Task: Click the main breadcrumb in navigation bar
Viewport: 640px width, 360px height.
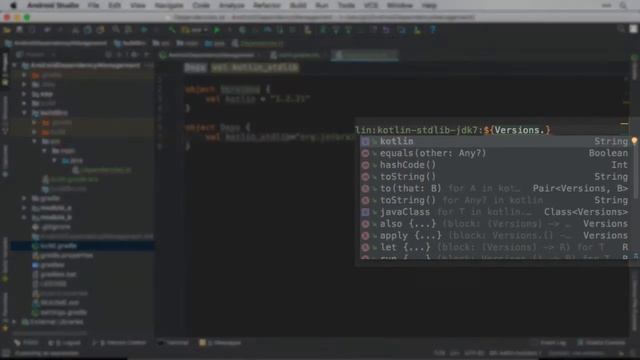Action: 187,43
